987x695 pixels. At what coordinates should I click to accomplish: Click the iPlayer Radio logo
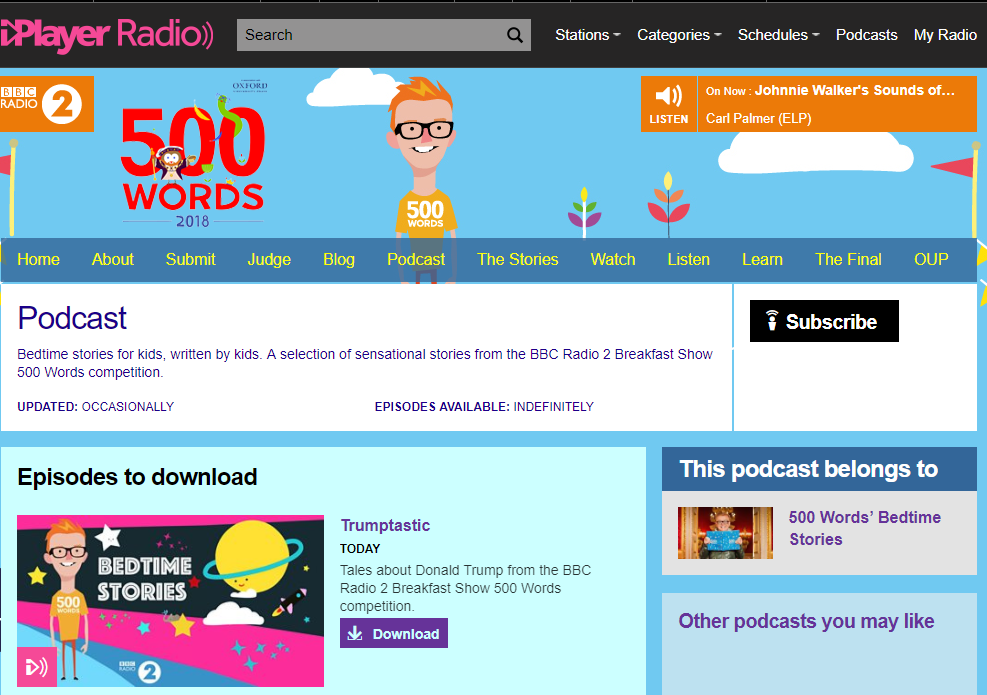[107, 34]
